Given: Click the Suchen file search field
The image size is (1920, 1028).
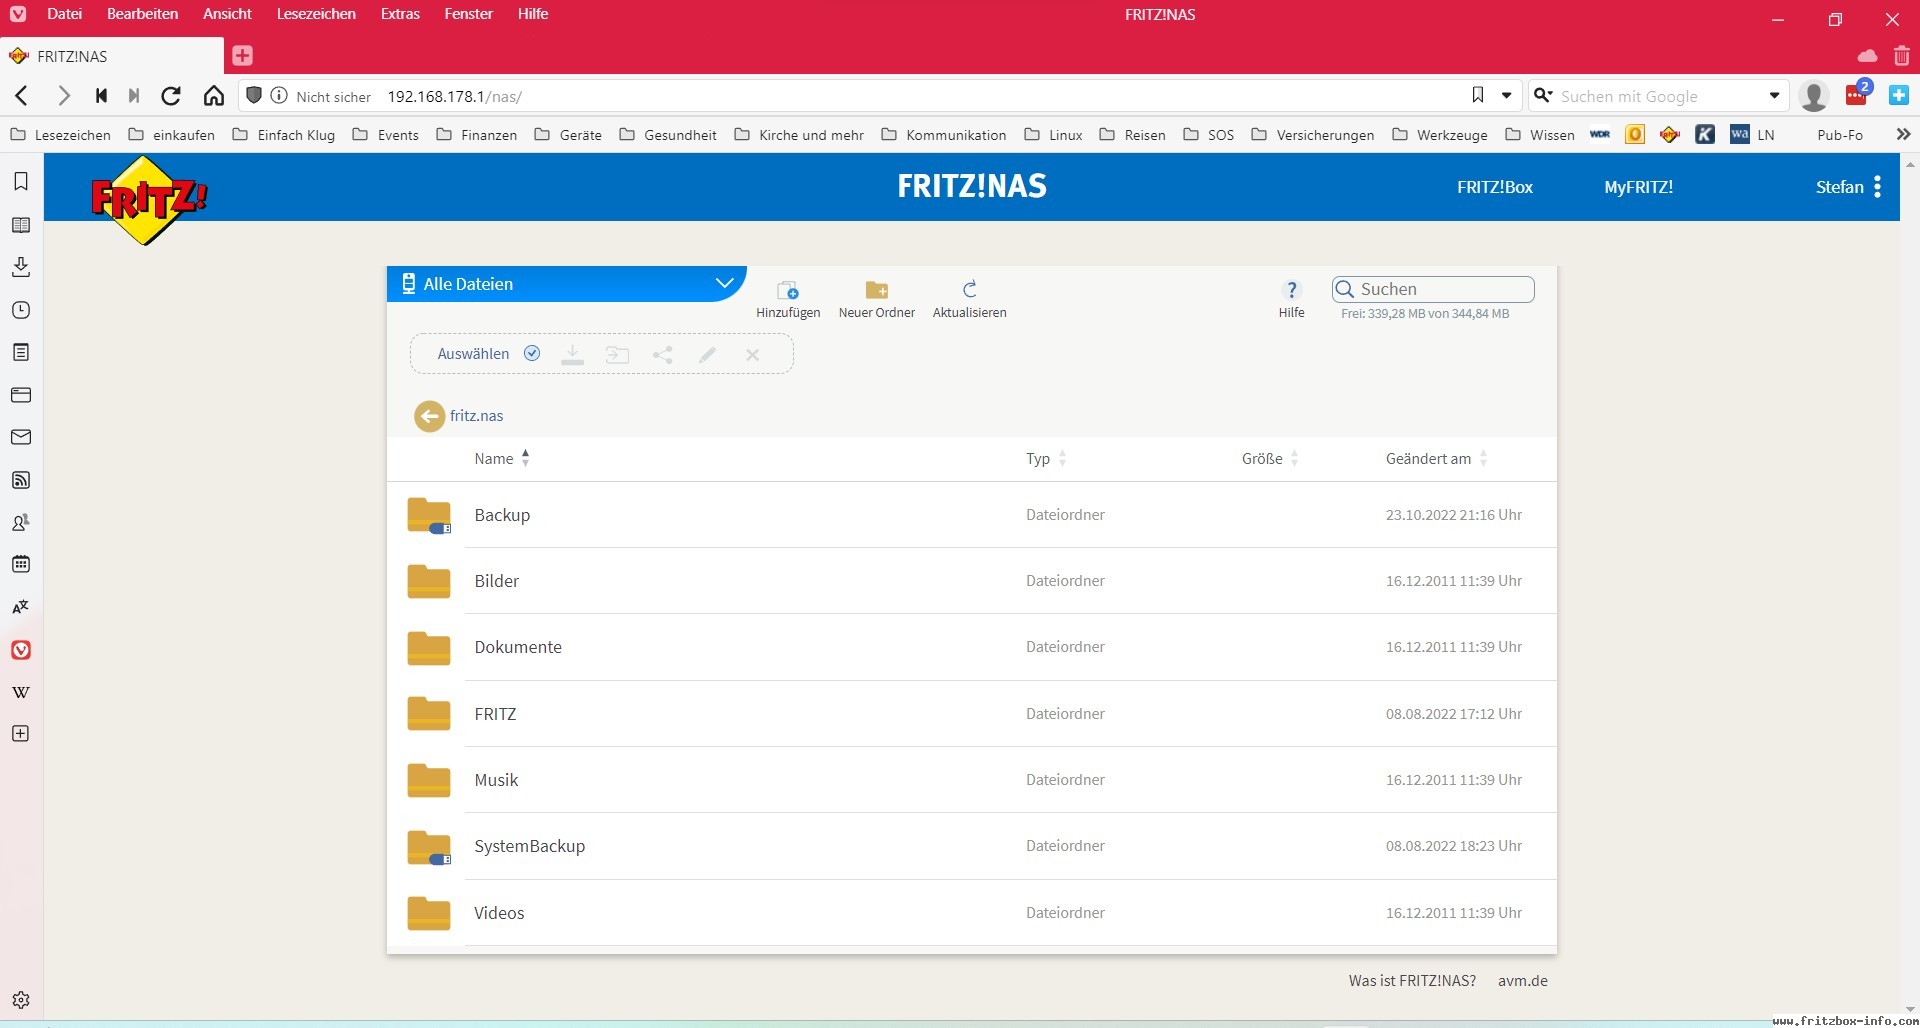Looking at the screenshot, I should point(1433,289).
